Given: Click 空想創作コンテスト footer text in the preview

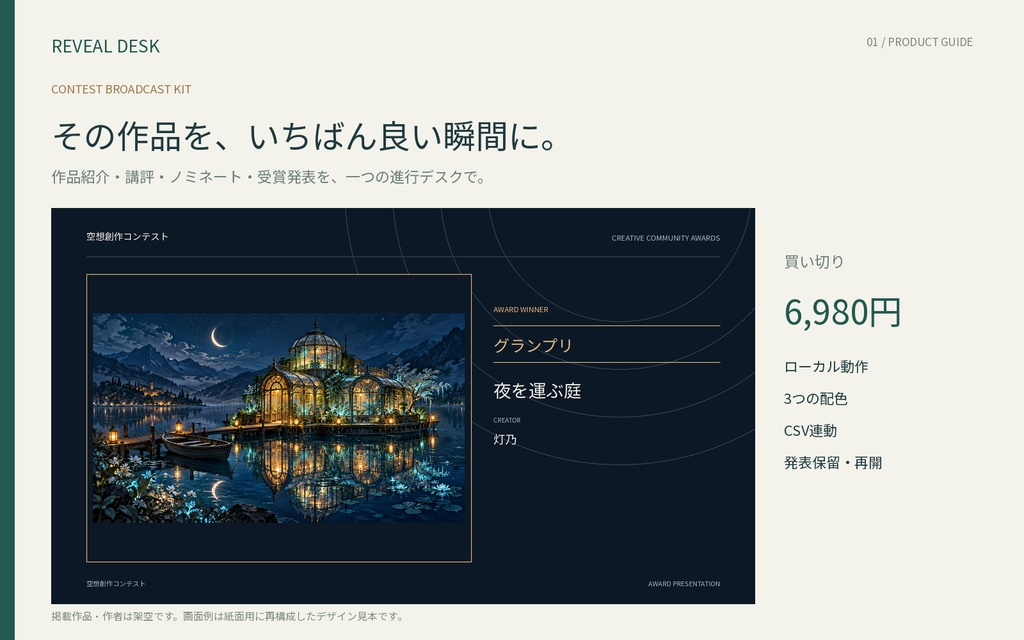Looking at the screenshot, I should tap(116, 584).
